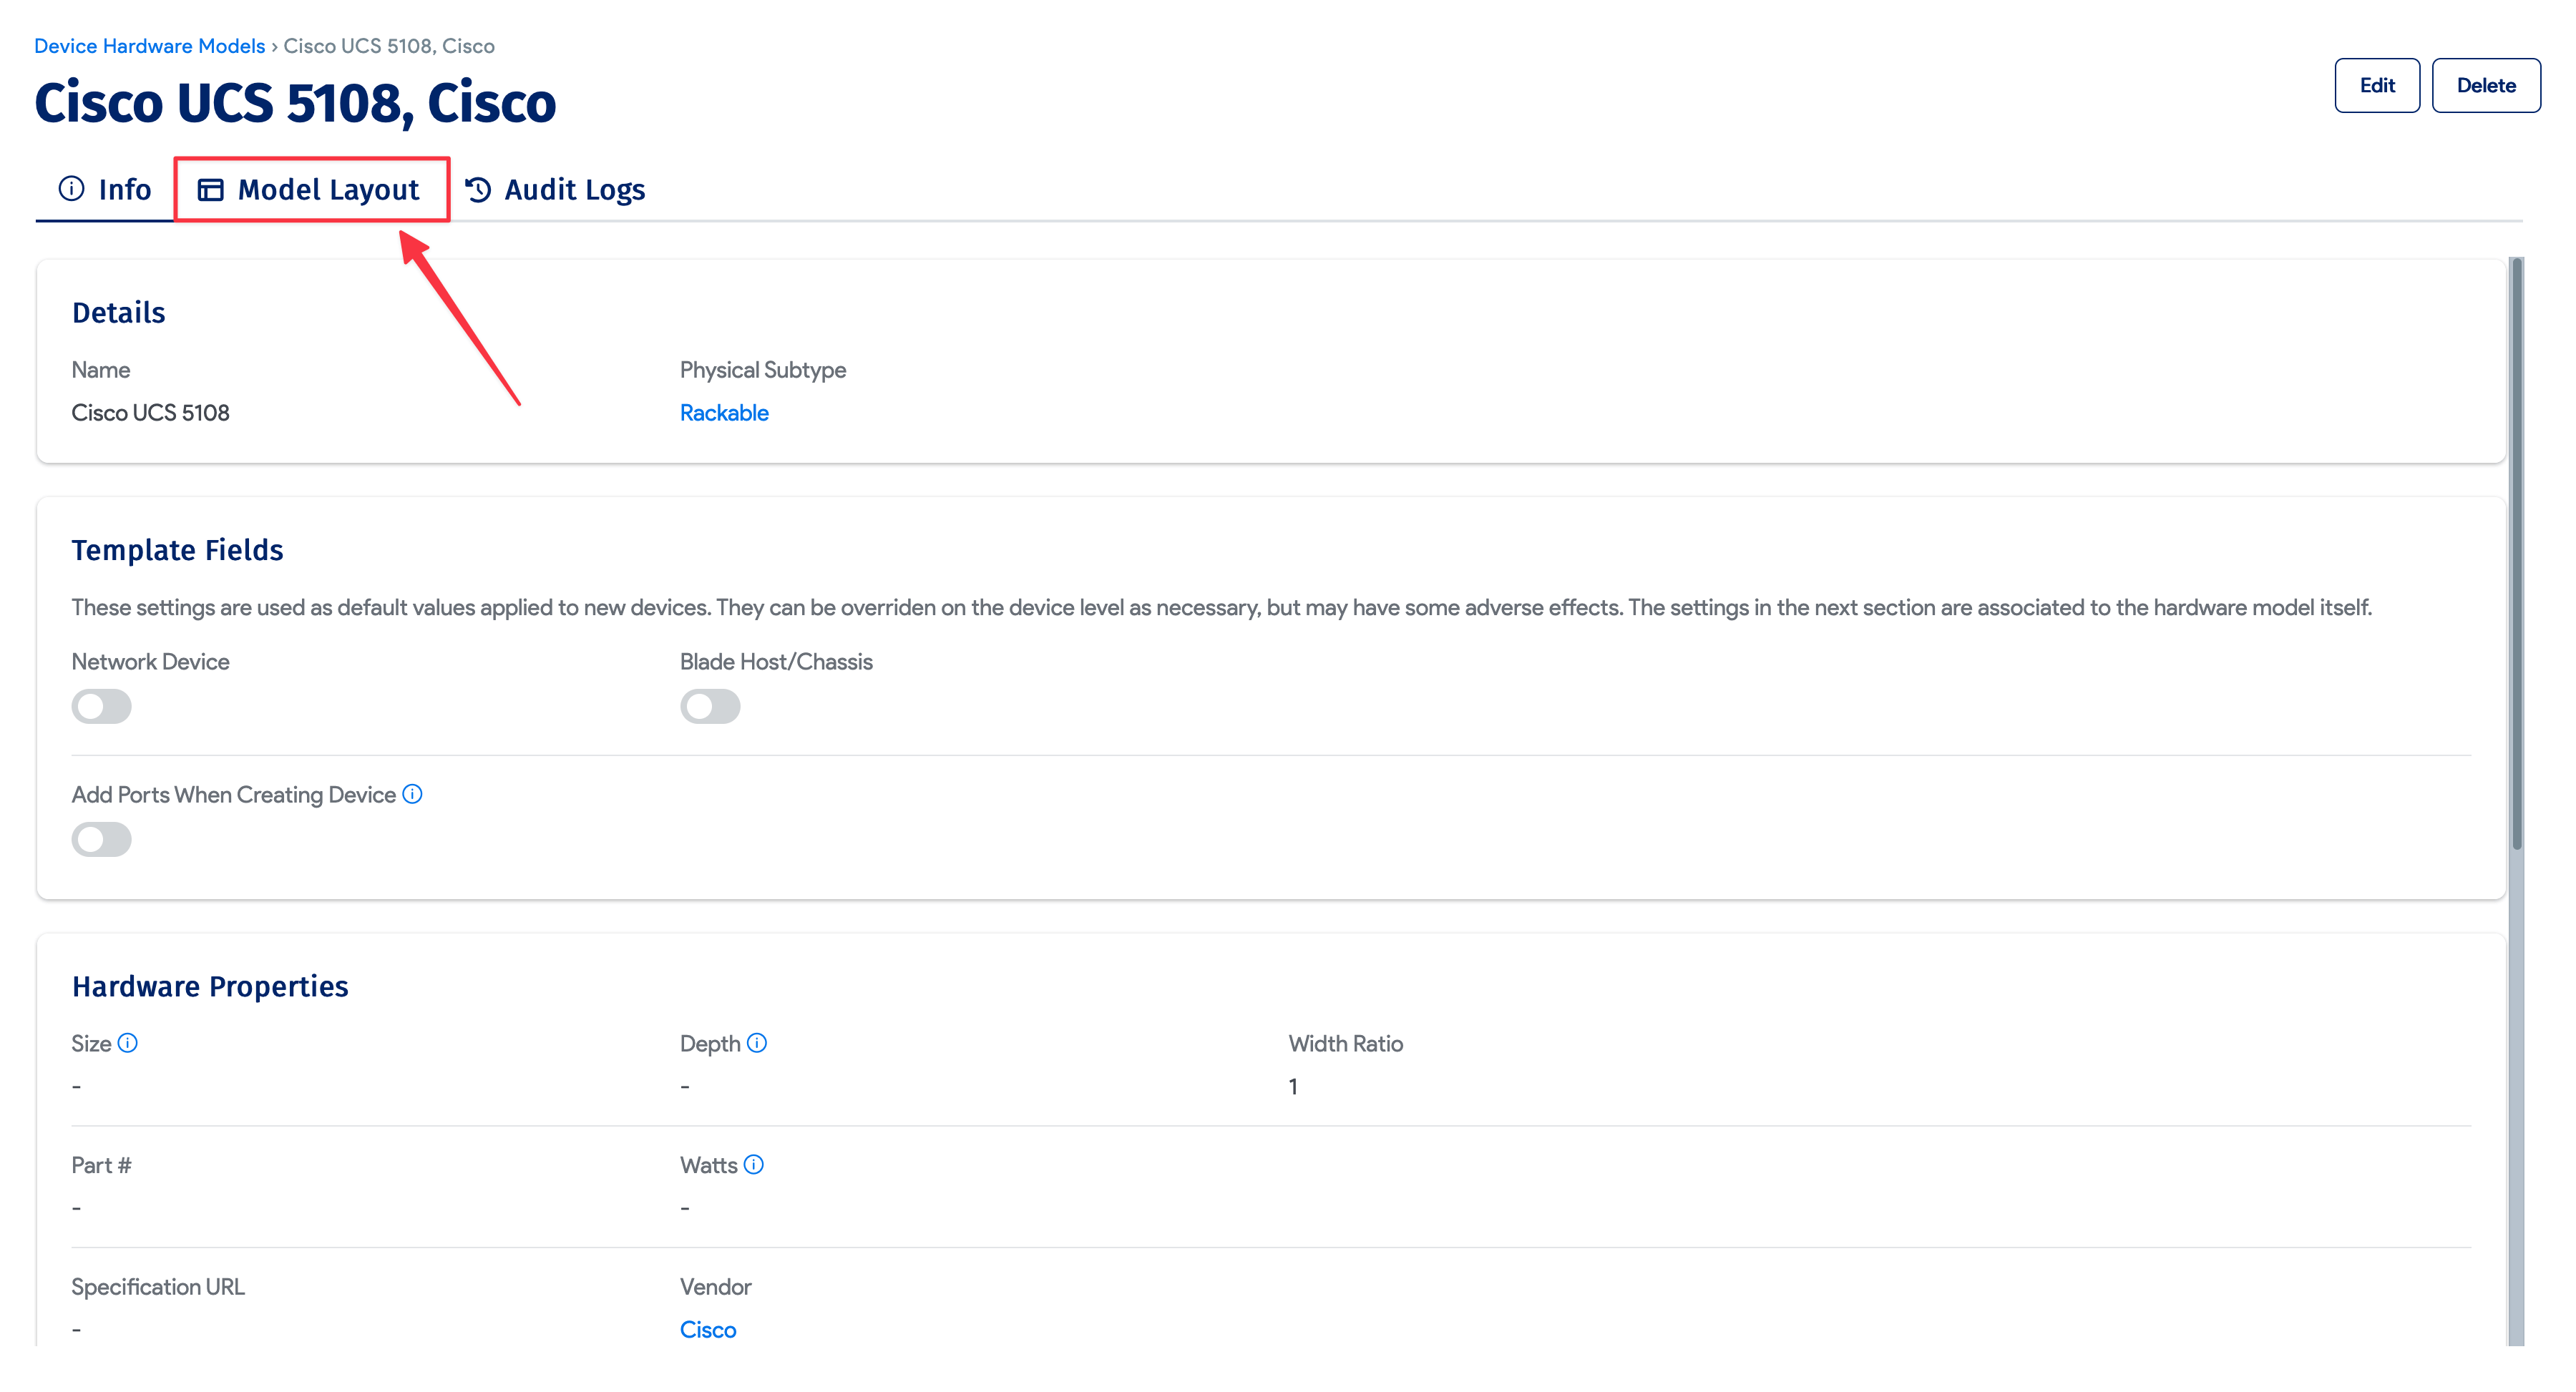Click the Cisco UCS 5108 name value
Viewport: 2576px width, 1392px height.
[150, 413]
